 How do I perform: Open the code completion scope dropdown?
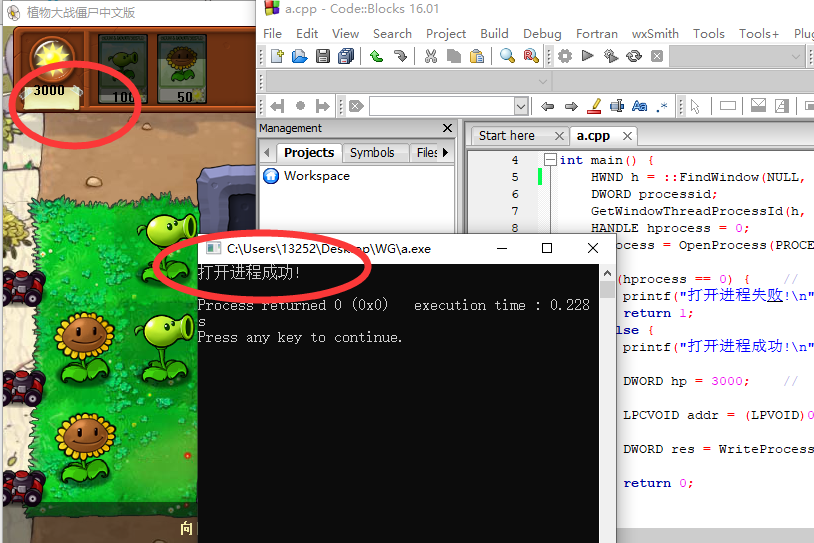(542, 82)
